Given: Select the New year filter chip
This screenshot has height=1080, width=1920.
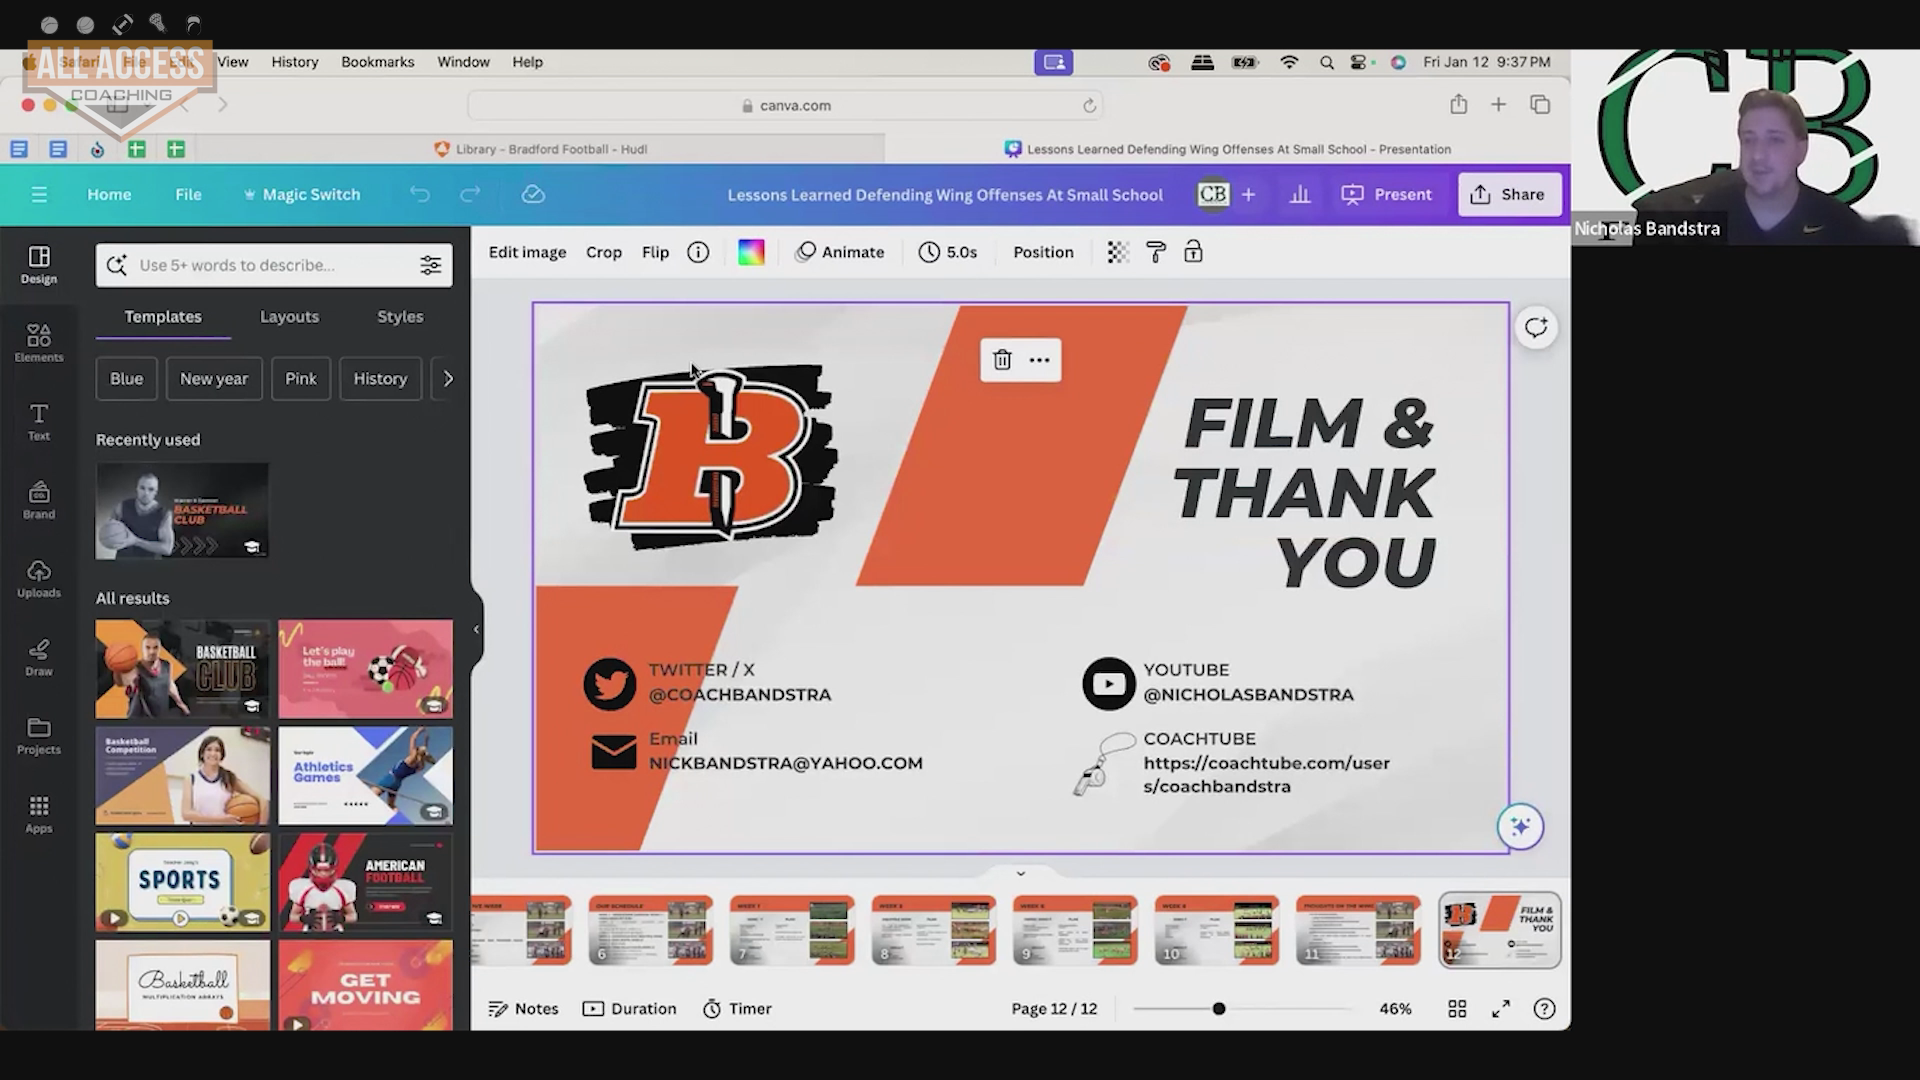Looking at the screenshot, I should (x=214, y=379).
